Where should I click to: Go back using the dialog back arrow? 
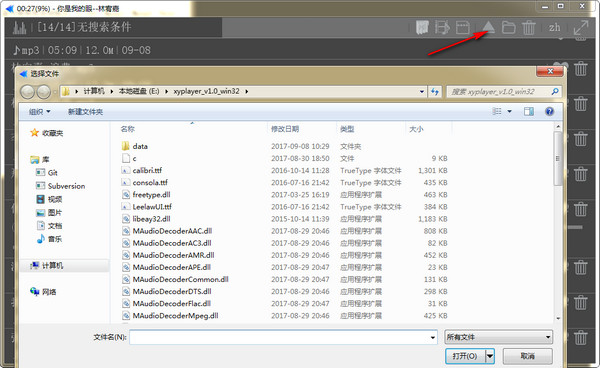(x=28, y=92)
